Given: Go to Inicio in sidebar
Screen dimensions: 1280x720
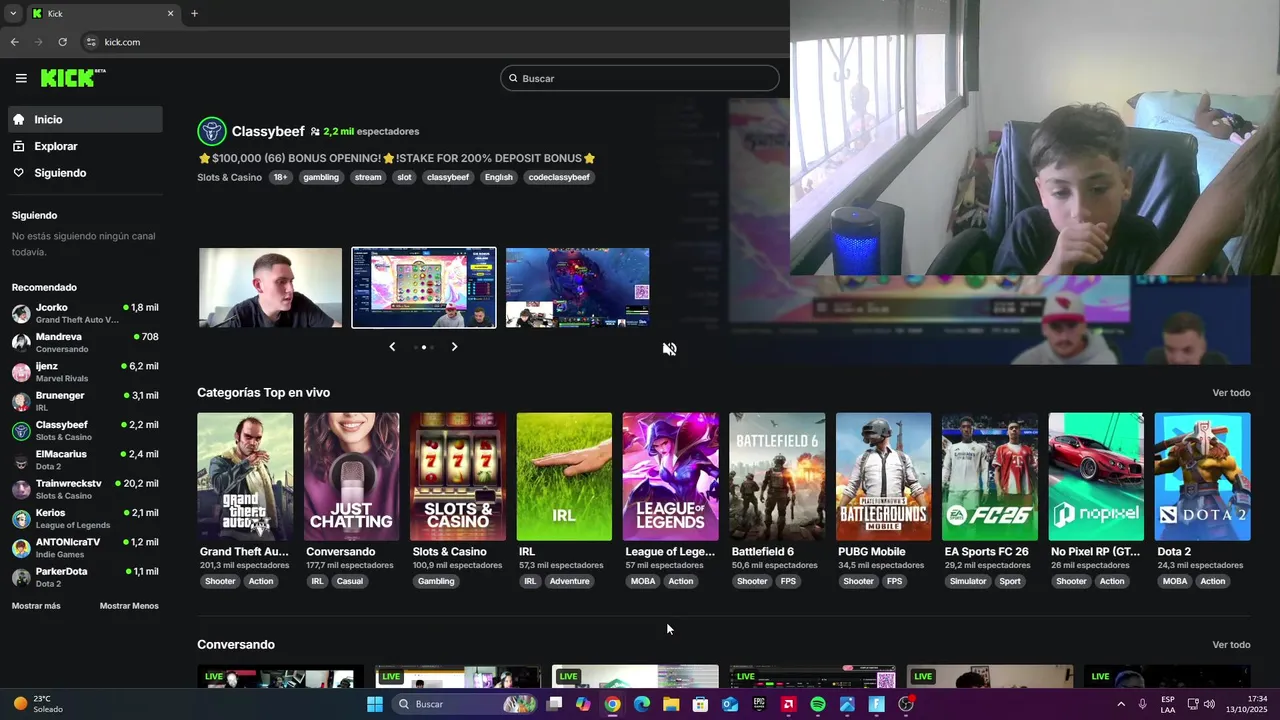Looking at the screenshot, I should click(85, 119).
